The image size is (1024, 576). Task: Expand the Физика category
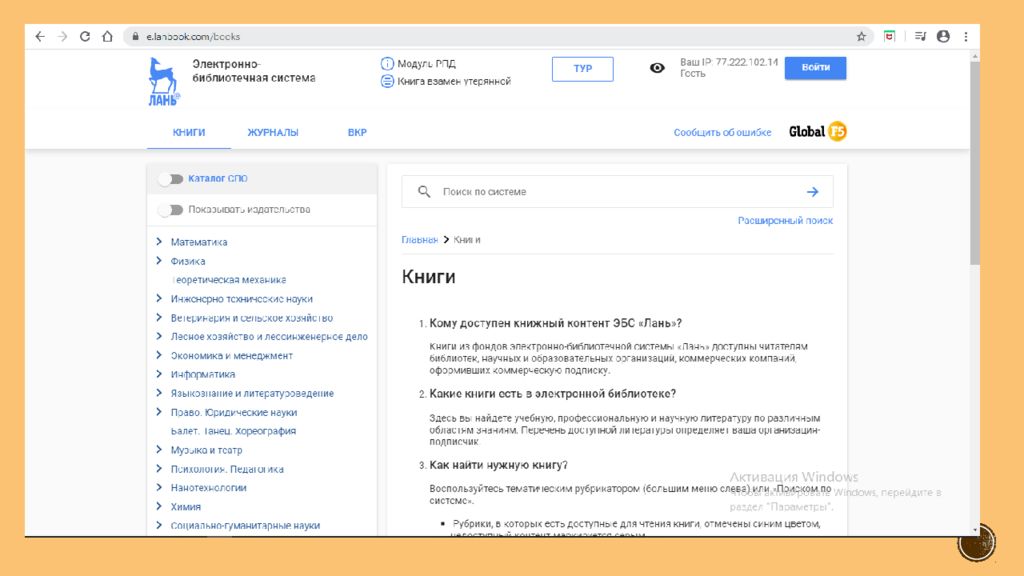pos(159,261)
